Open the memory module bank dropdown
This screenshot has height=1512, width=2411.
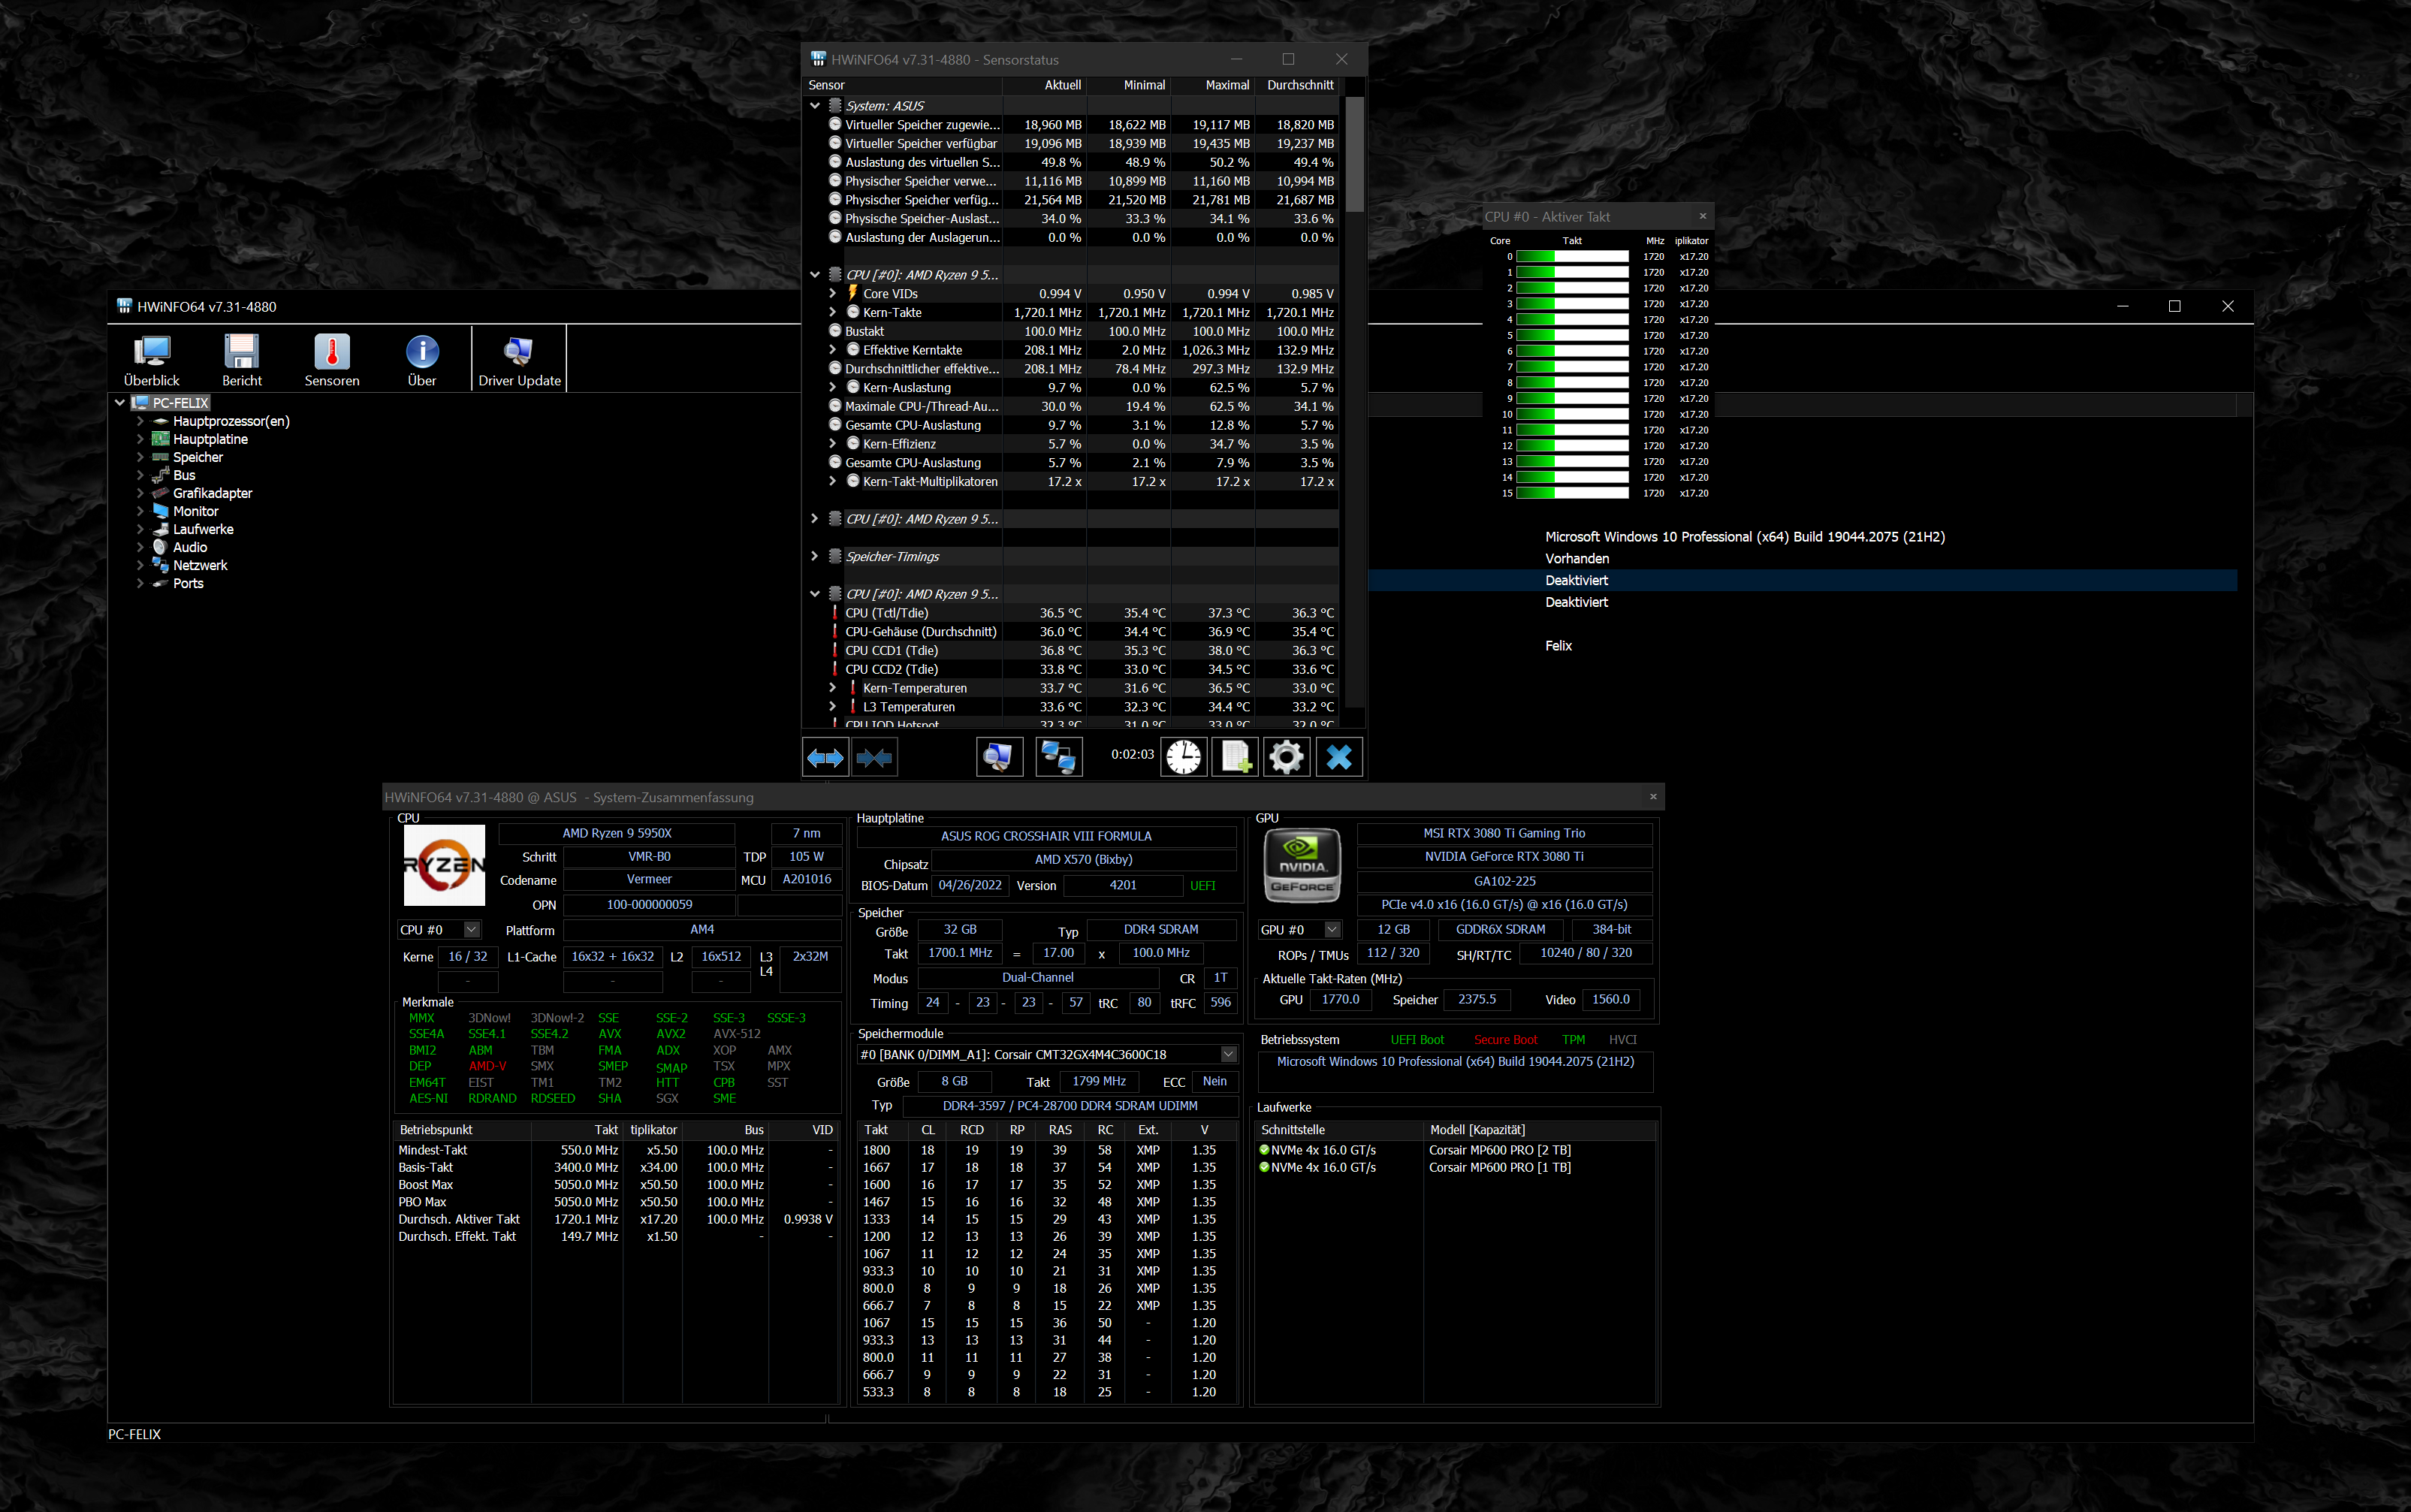1229,1054
